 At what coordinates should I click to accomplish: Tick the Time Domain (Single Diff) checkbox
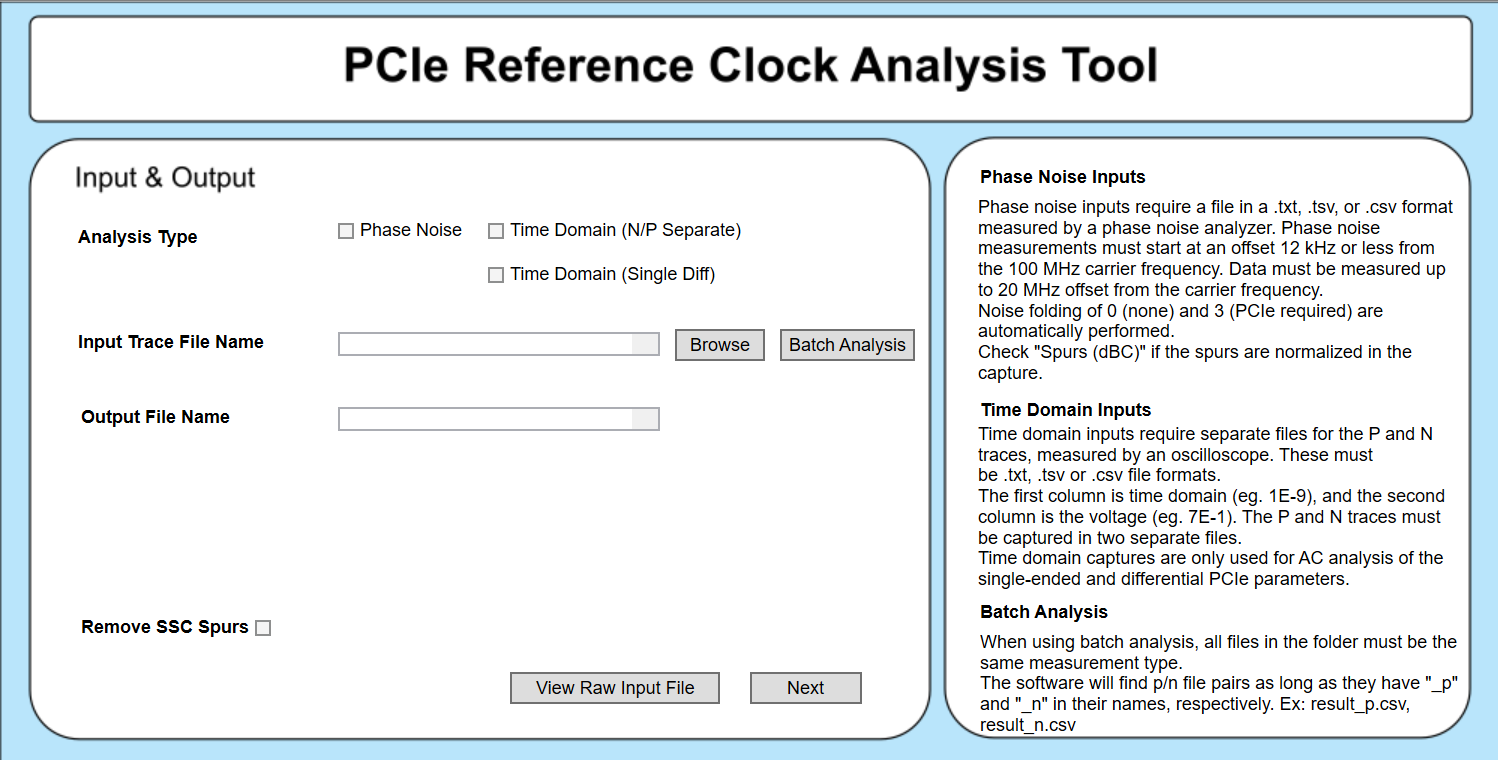point(496,275)
